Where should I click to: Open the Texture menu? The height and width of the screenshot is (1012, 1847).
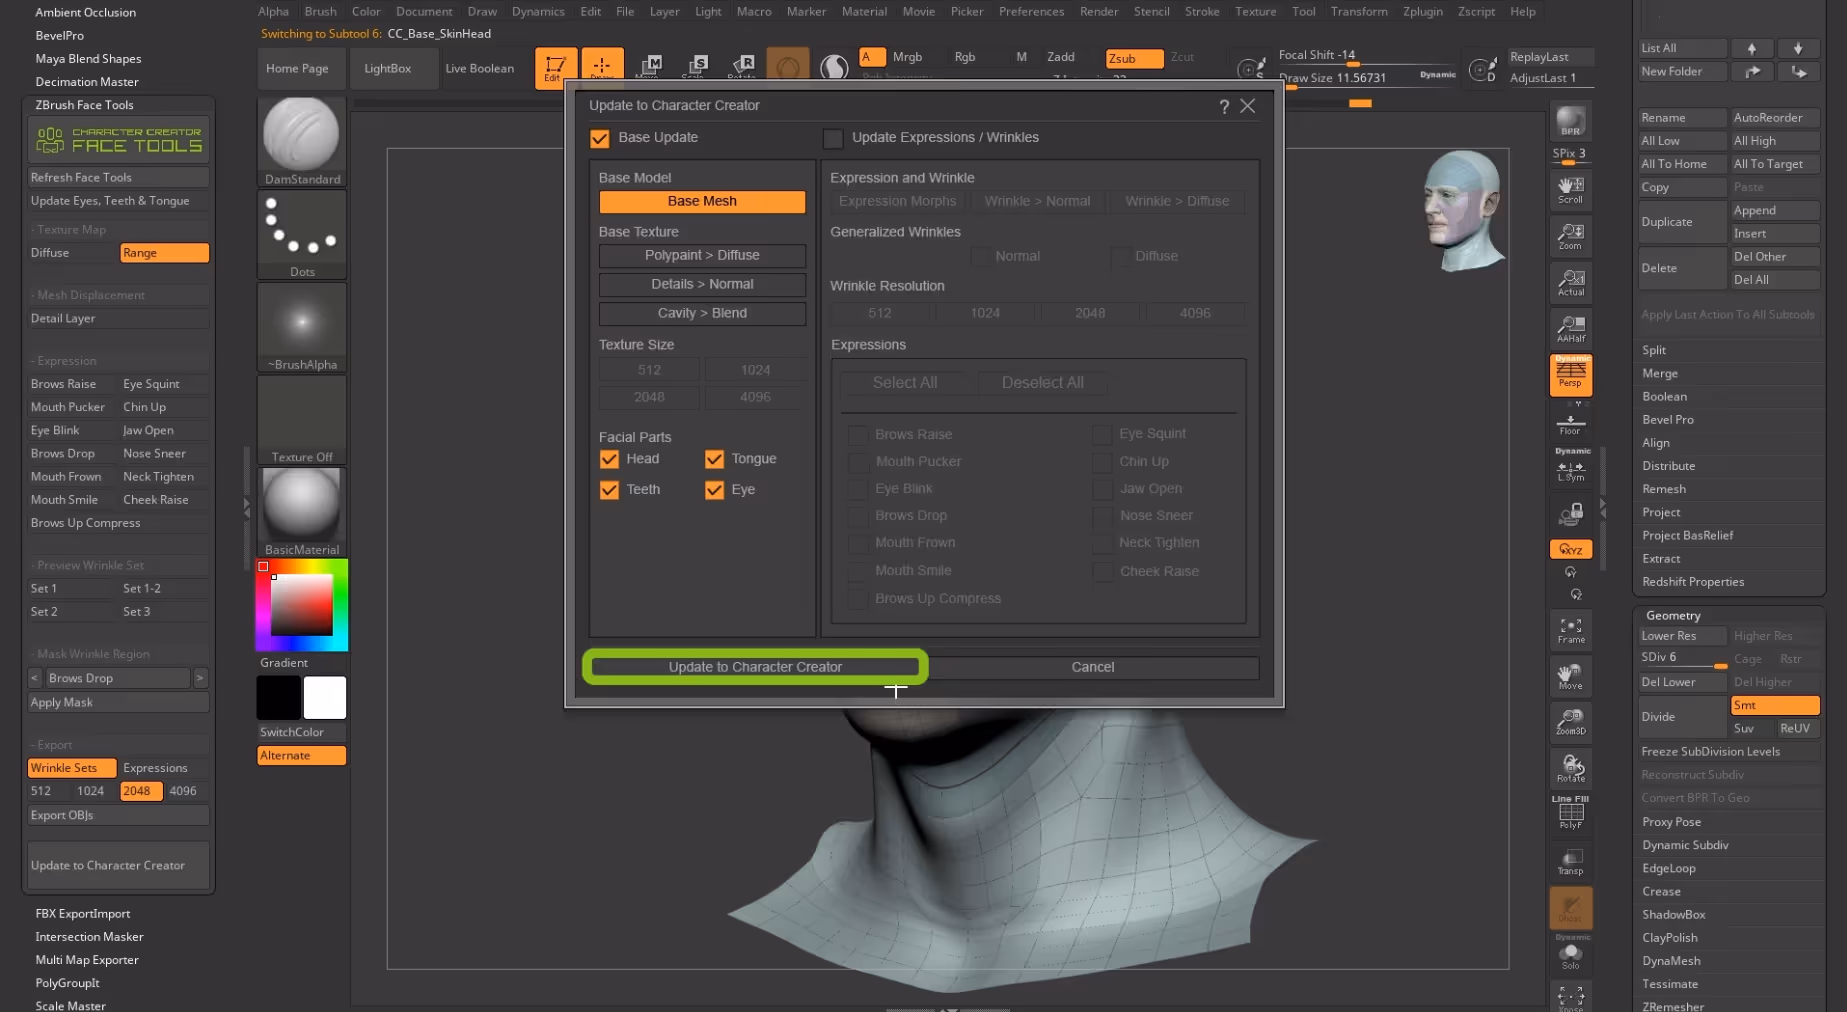pyautogui.click(x=1255, y=12)
